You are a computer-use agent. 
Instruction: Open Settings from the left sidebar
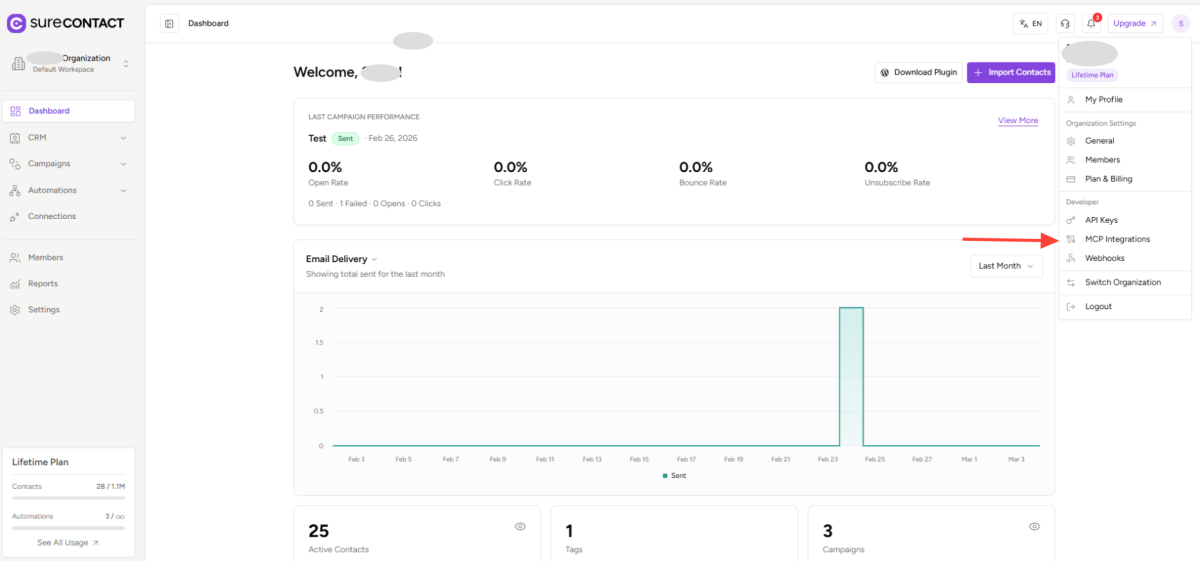[x=43, y=310]
